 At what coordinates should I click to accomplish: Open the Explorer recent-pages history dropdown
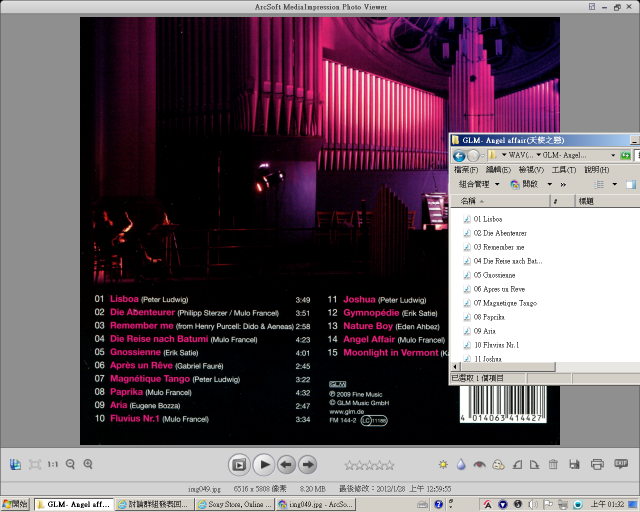pos(482,156)
